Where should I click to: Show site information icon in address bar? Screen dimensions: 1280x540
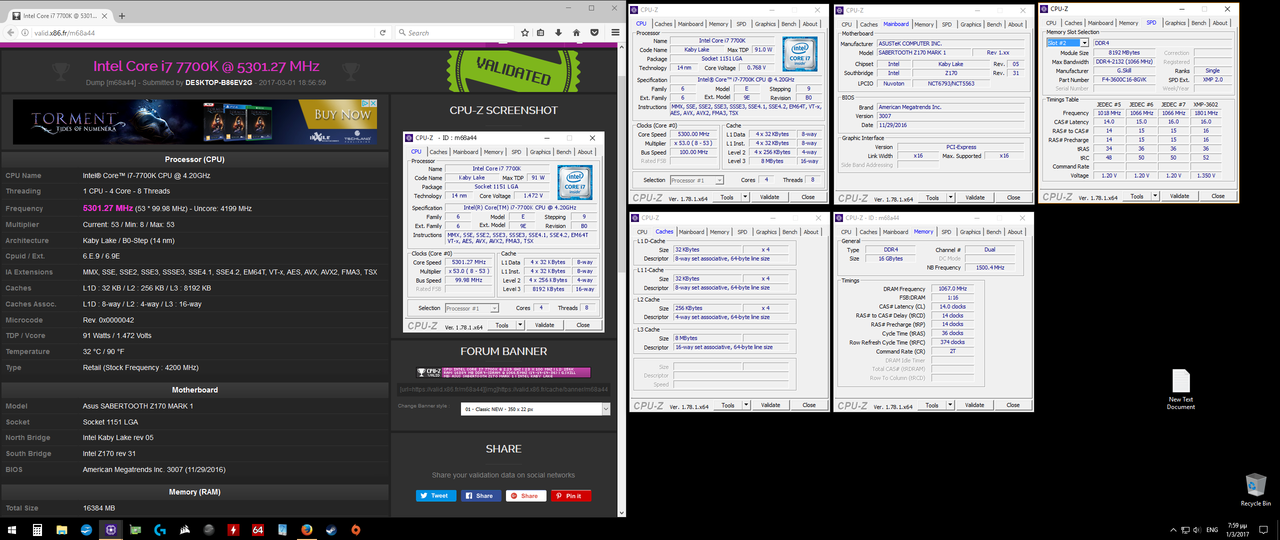click(x=24, y=32)
